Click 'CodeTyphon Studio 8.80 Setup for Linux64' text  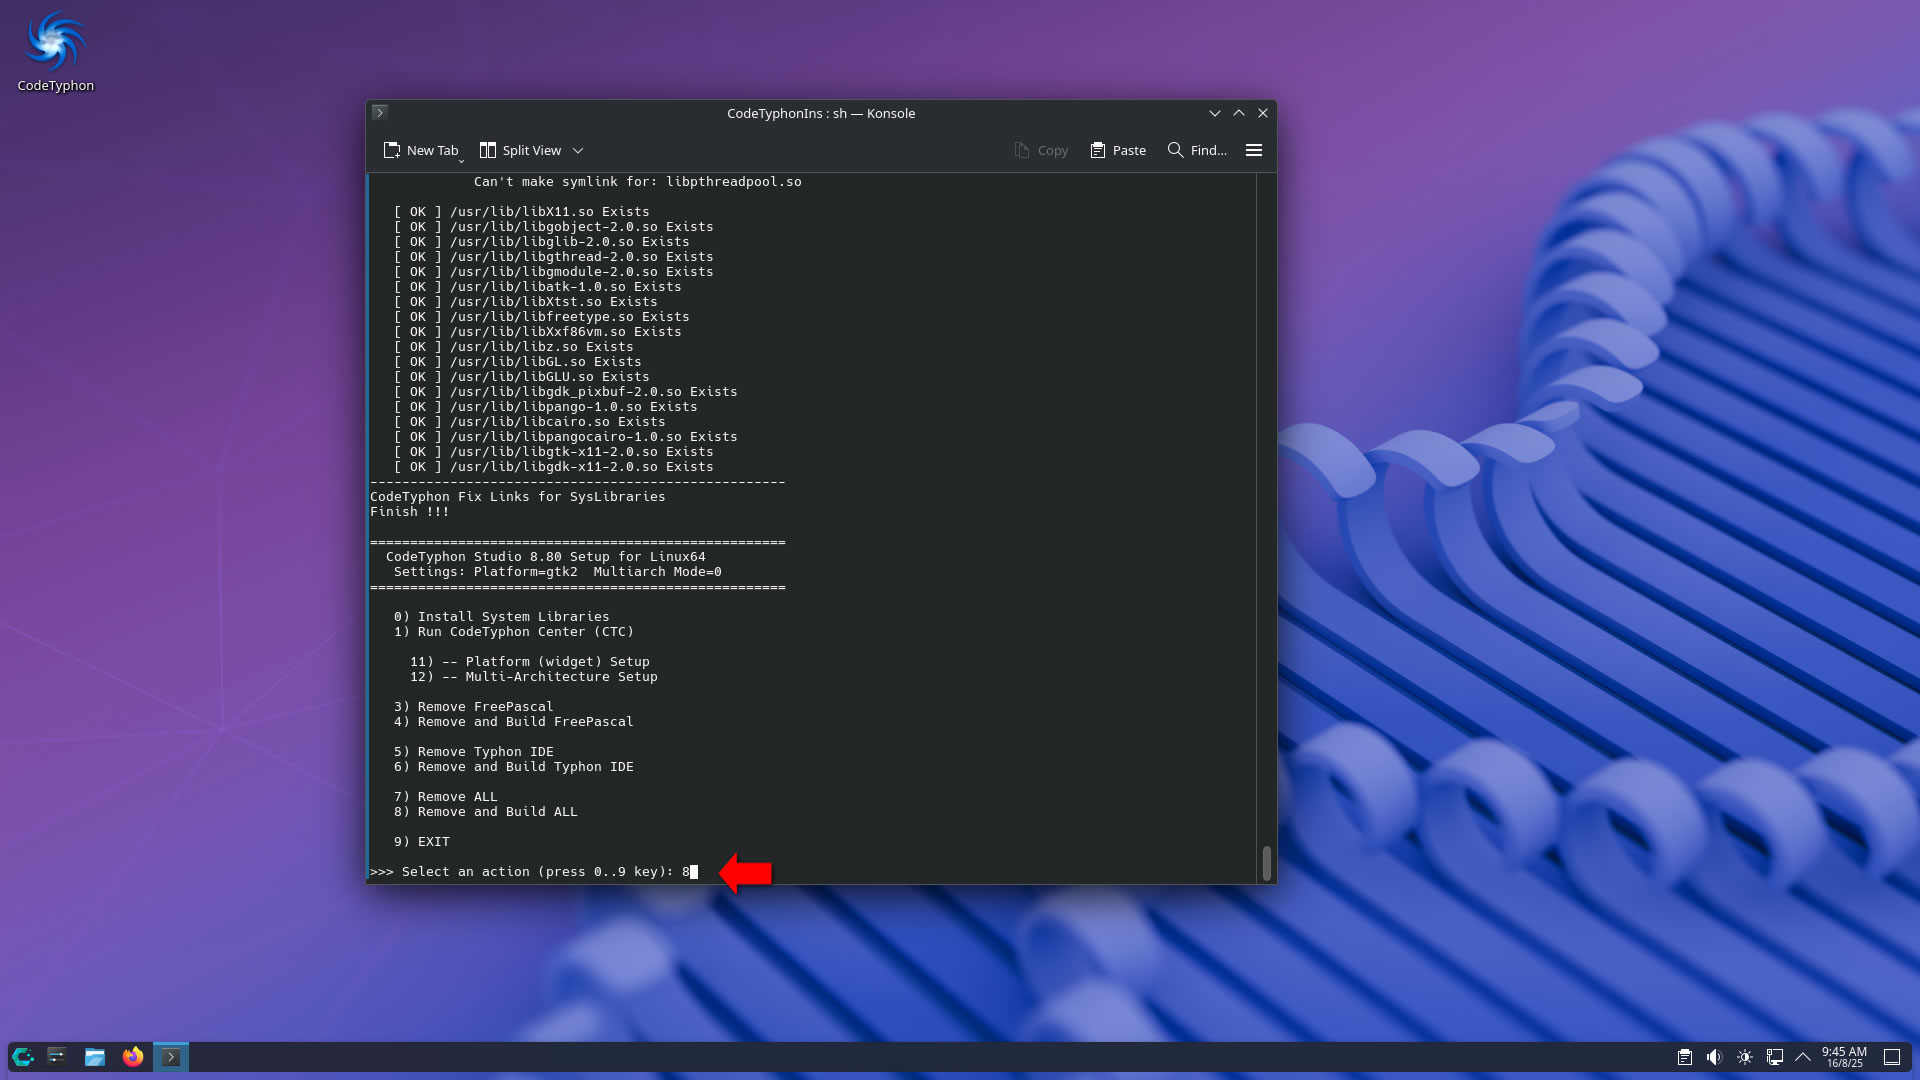pyautogui.click(x=546, y=557)
